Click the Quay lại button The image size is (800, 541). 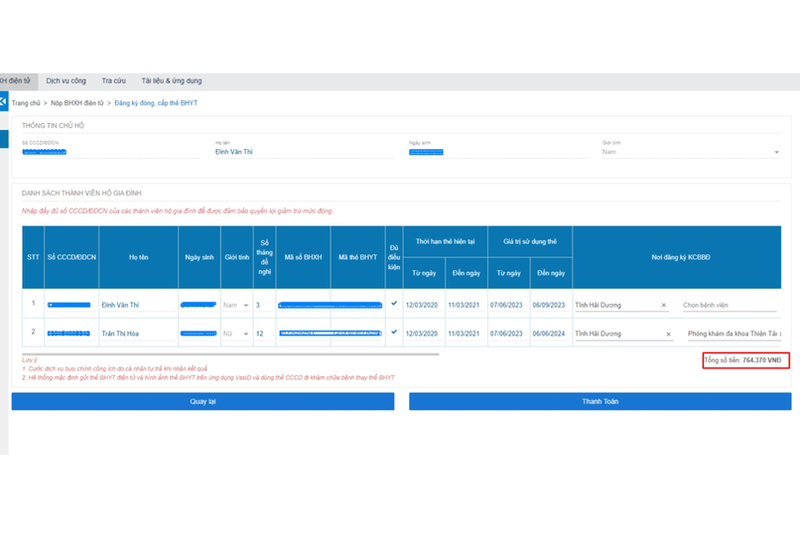203,401
